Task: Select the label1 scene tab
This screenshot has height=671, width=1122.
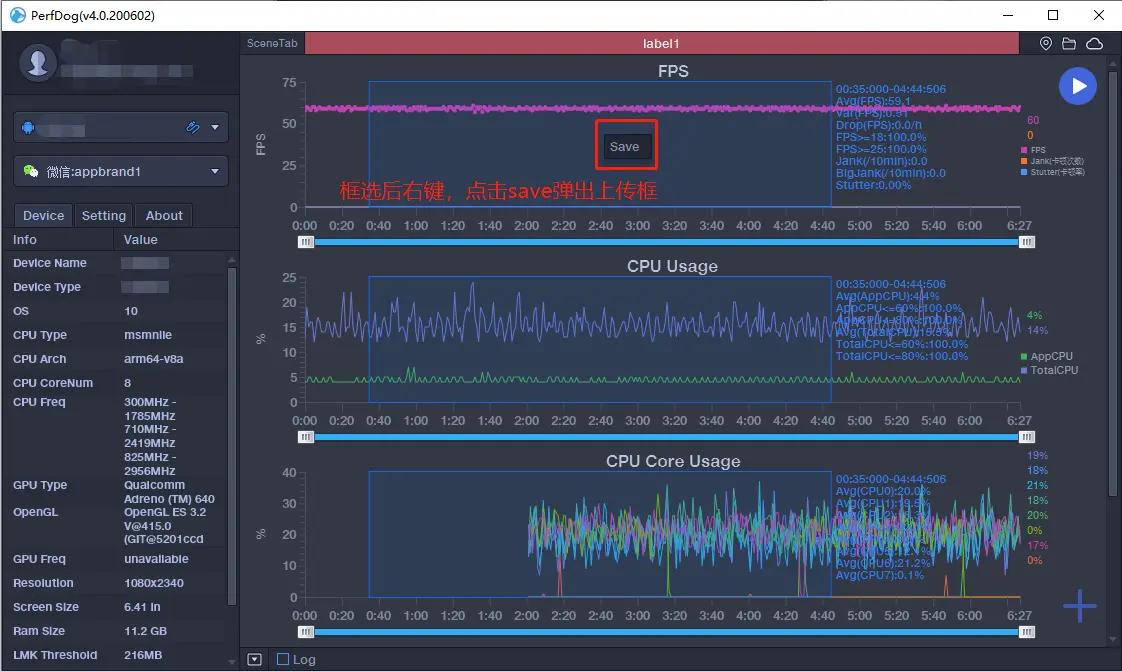Action: pos(661,43)
